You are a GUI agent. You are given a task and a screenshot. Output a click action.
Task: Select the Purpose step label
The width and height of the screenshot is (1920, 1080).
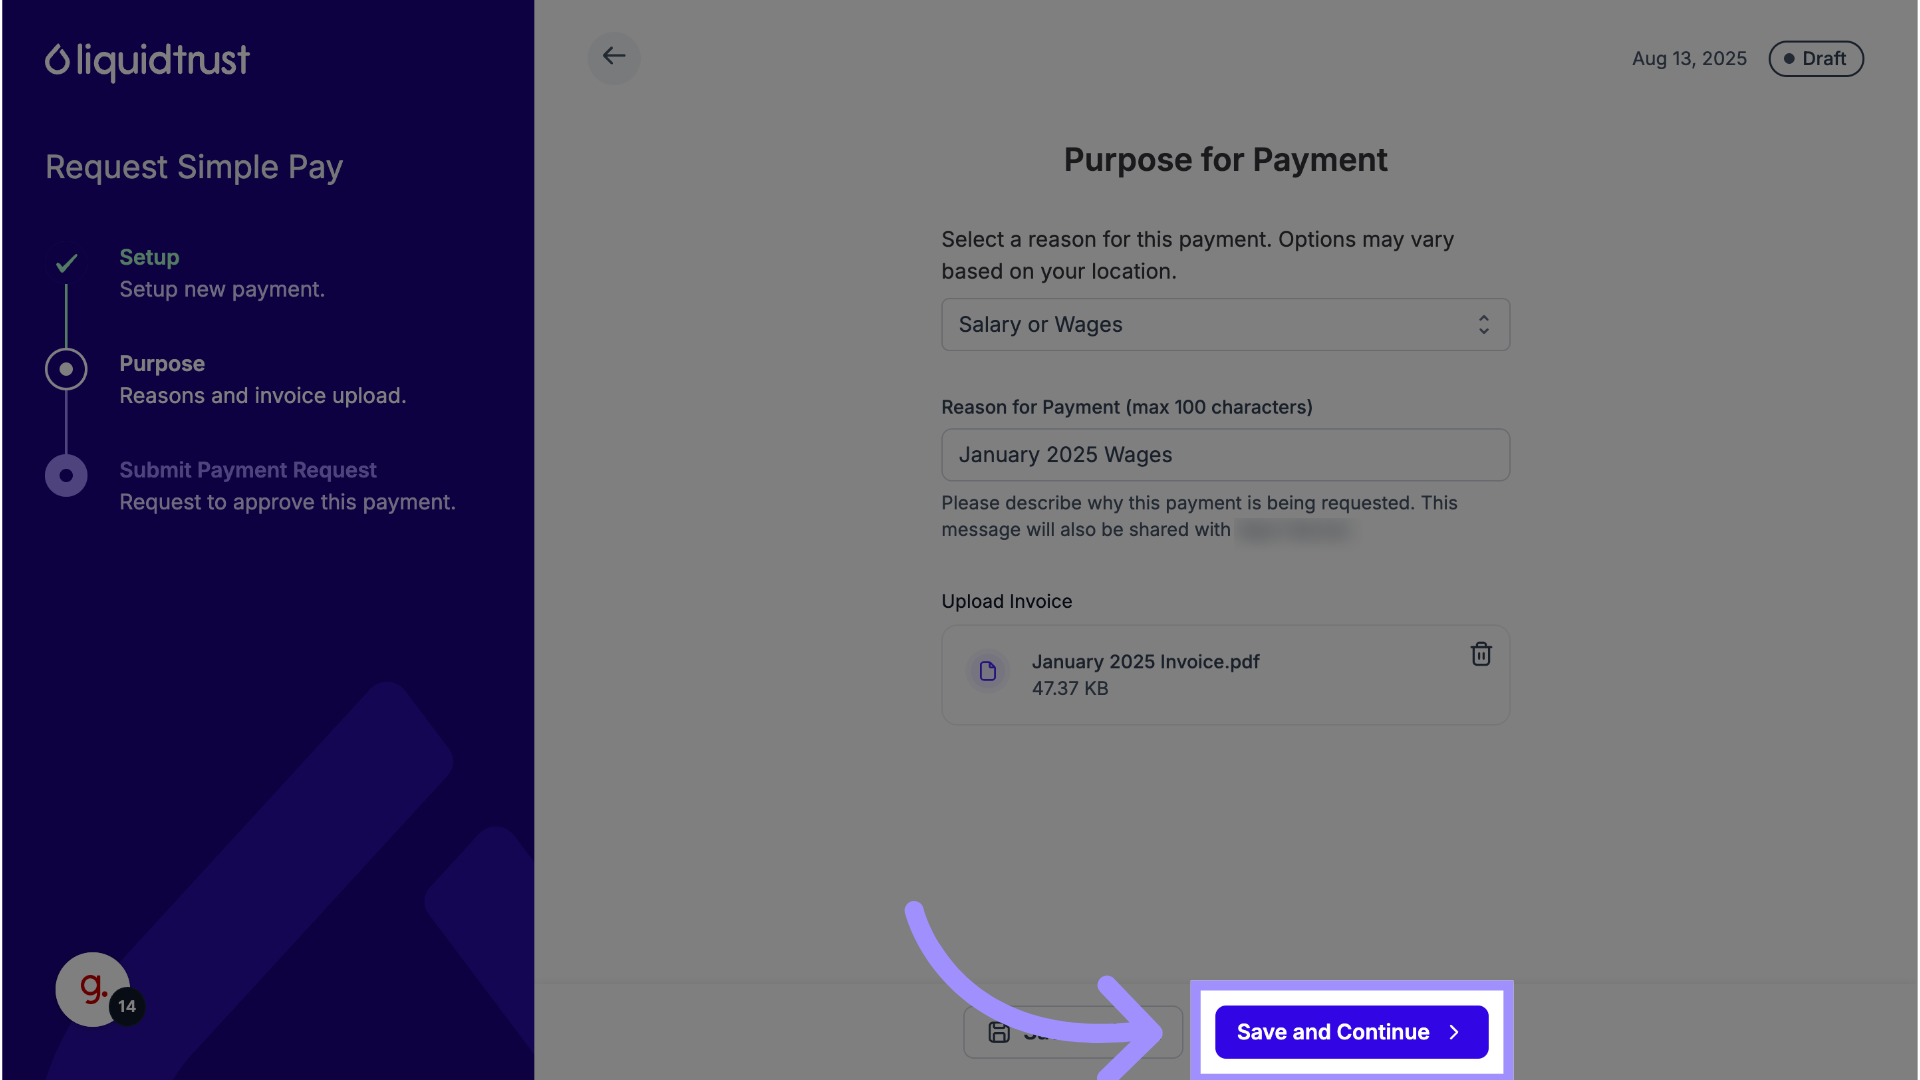pos(162,364)
